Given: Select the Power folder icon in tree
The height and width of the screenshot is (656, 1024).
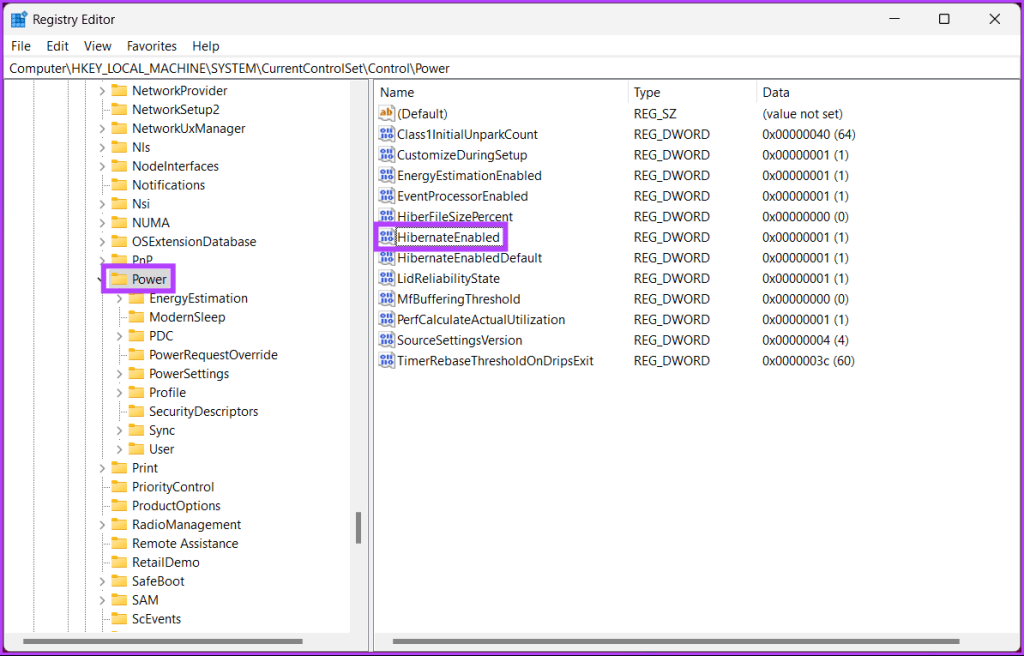Looking at the screenshot, I should pyautogui.click(x=119, y=280).
